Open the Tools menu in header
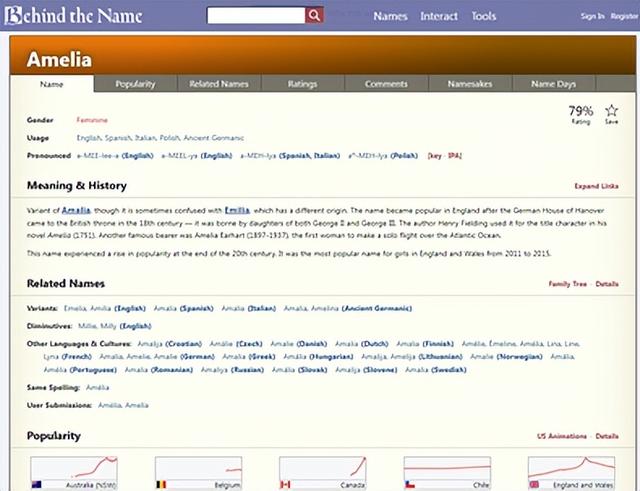Image resolution: width=640 pixels, height=491 pixels. click(484, 16)
